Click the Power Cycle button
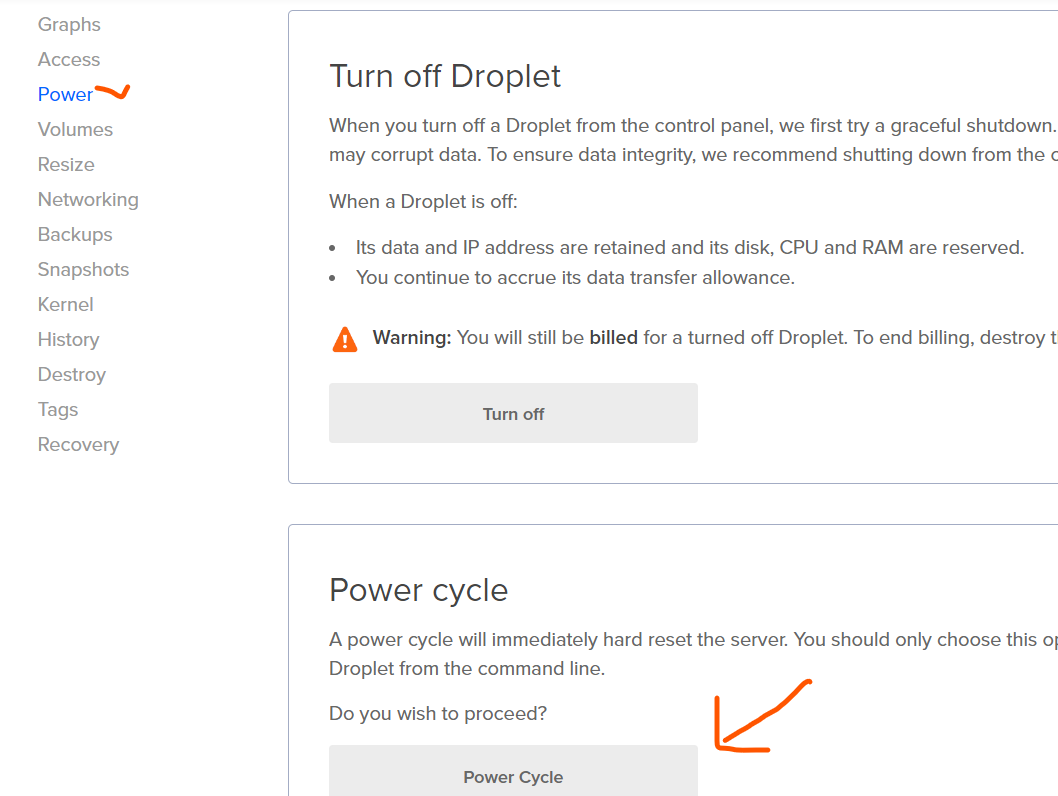The height and width of the screenshot is (796, 1058). (x=513, y=776)
